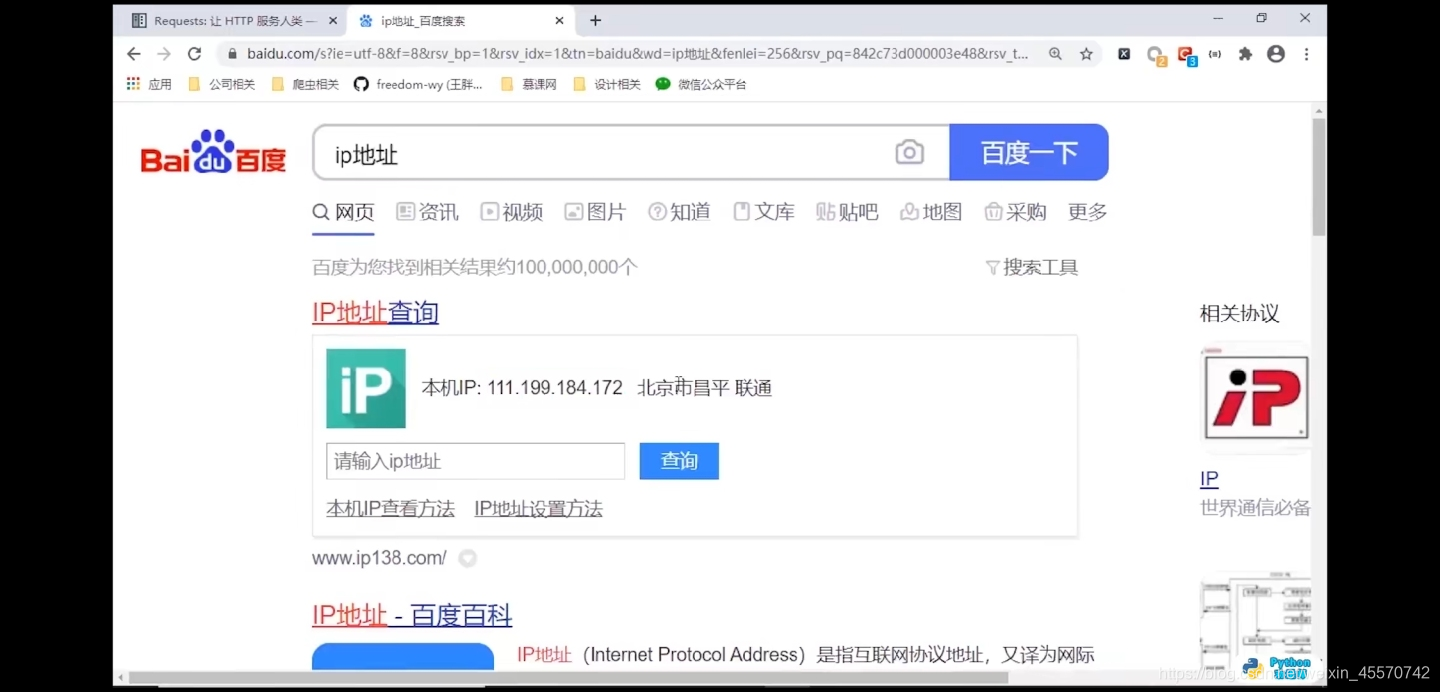
Task: Click the text 北京市昌平 联通
Action: tap(705, 388)
